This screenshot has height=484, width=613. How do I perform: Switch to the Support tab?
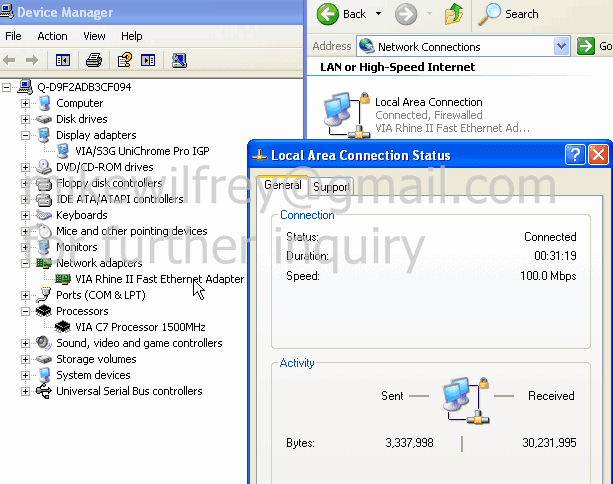point(332,186)
